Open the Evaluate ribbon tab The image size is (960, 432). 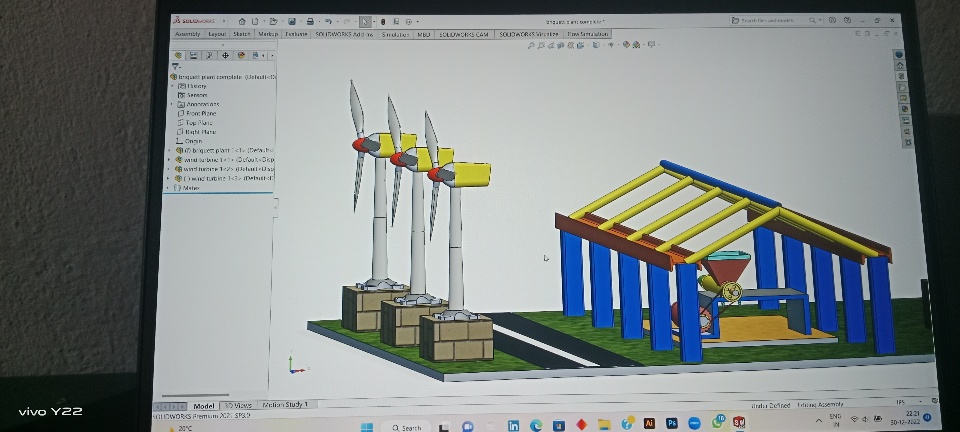[296, 34]
